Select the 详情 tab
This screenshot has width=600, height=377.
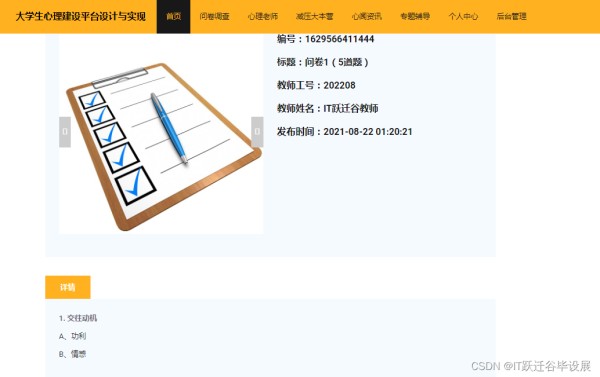68,287
